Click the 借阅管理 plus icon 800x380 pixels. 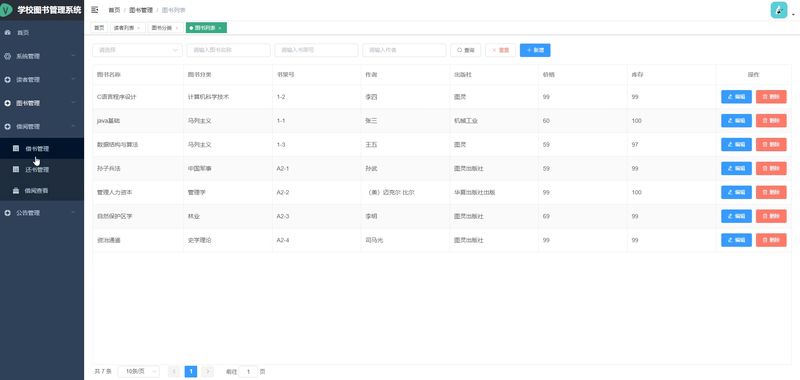coord(7,126)
